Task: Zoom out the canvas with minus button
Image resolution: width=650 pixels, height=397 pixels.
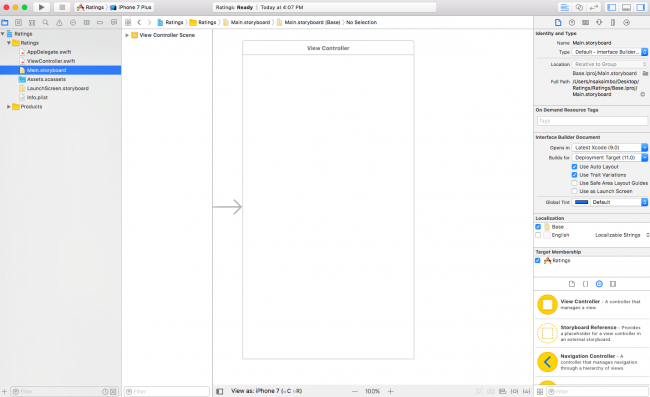Action: click(354, 391)
